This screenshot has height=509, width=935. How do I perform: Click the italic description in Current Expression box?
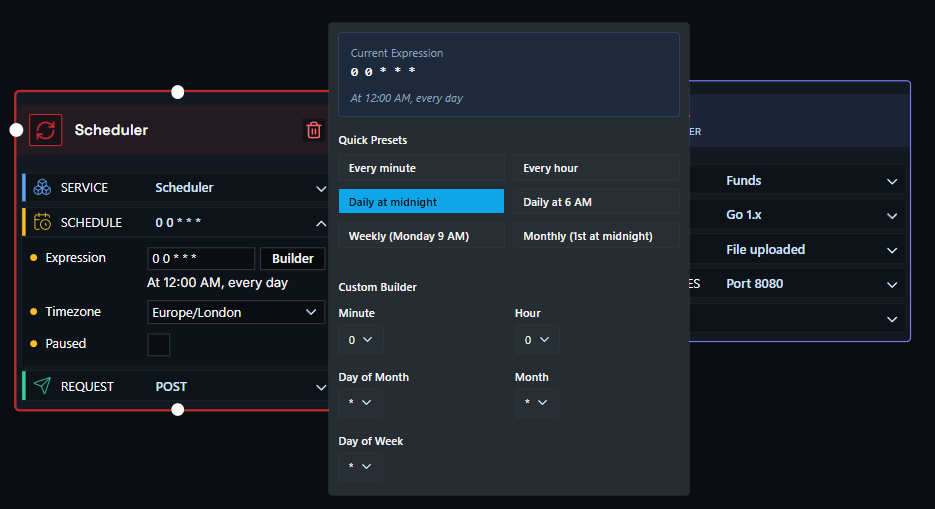[x=407, y=98]
